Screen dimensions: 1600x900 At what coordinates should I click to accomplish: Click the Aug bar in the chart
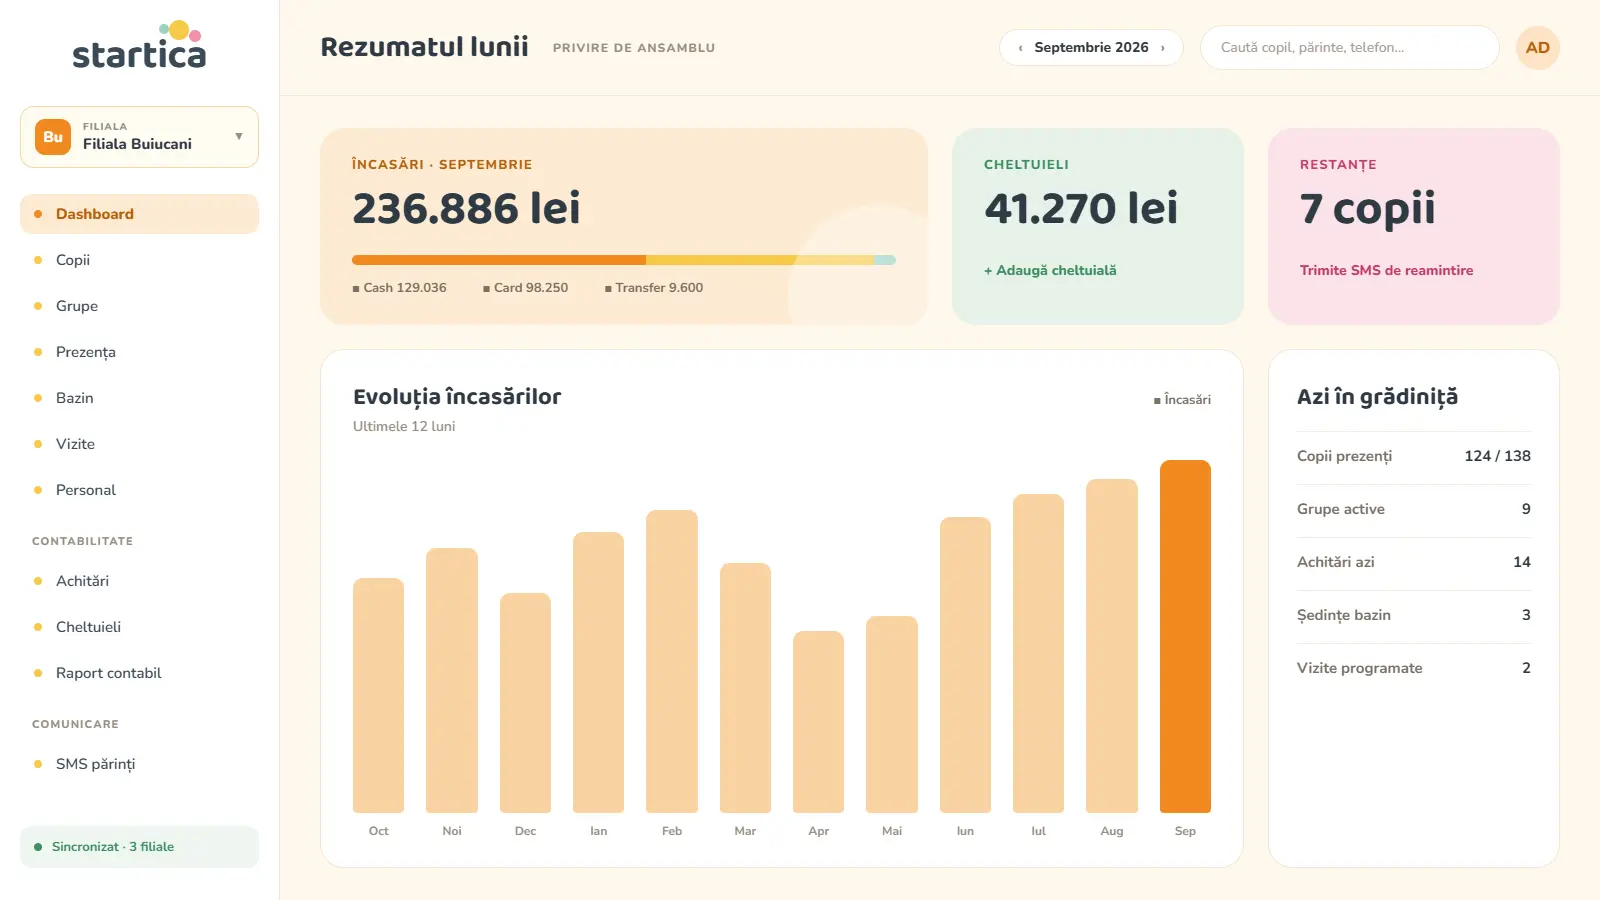1112,646
